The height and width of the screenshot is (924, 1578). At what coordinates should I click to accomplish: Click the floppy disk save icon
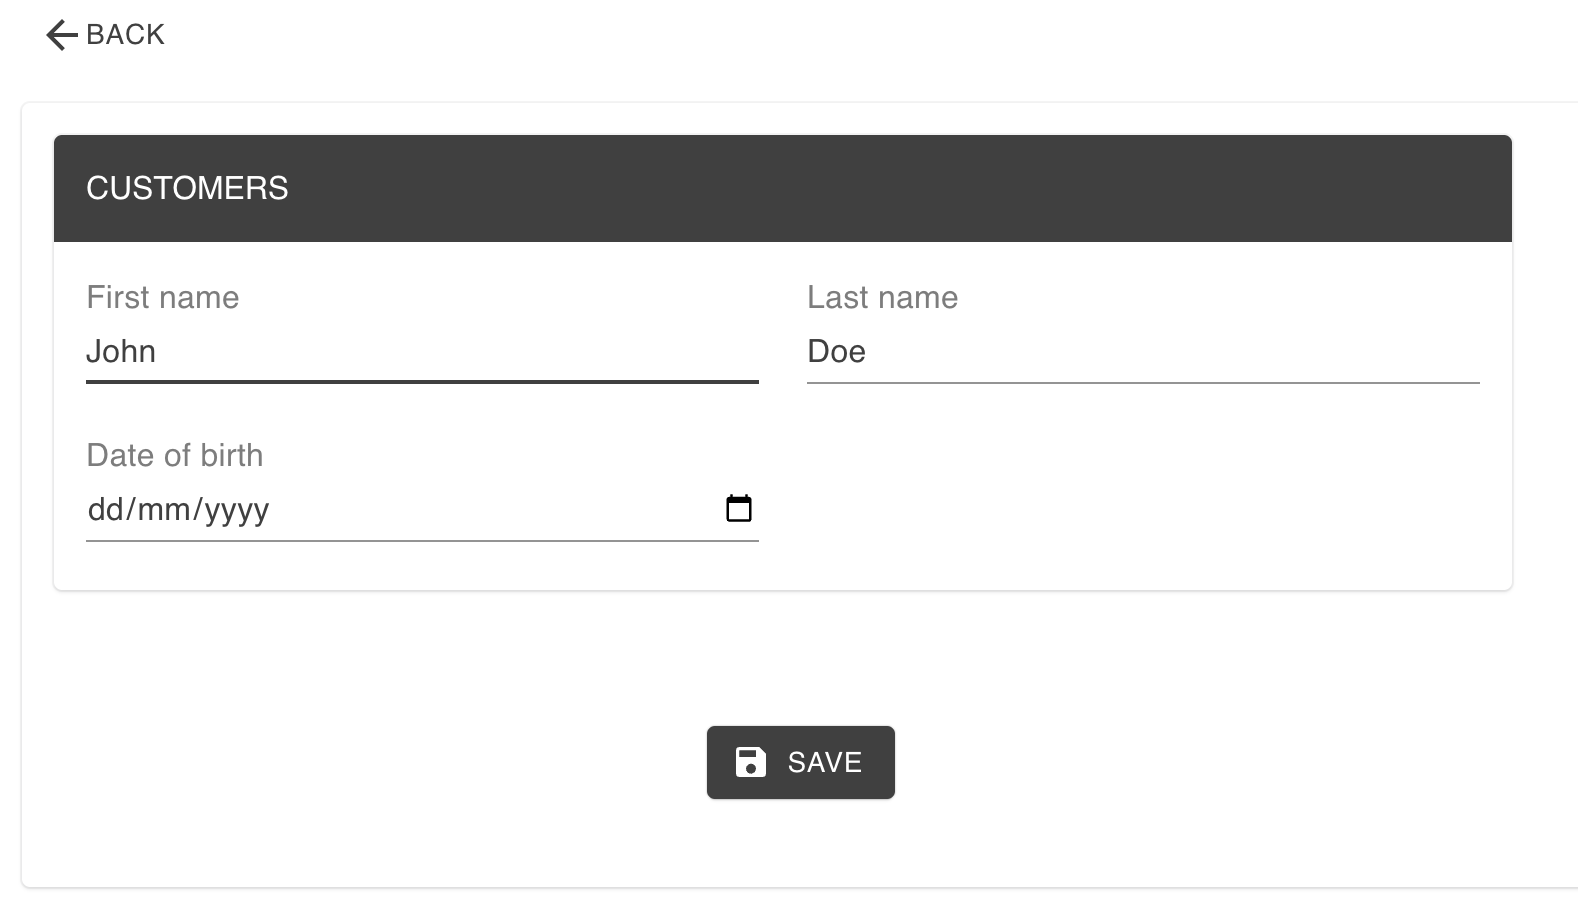pyautogui.click(x=750, y=762)
